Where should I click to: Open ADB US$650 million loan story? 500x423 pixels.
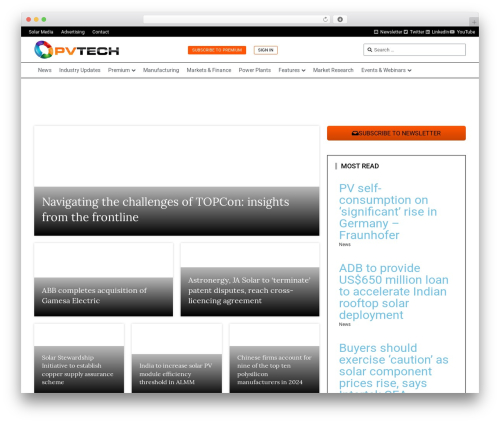point(394,291)
